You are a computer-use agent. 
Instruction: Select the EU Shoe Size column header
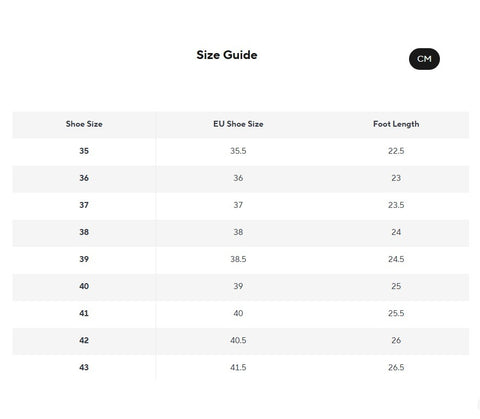(x=238, y=124)
